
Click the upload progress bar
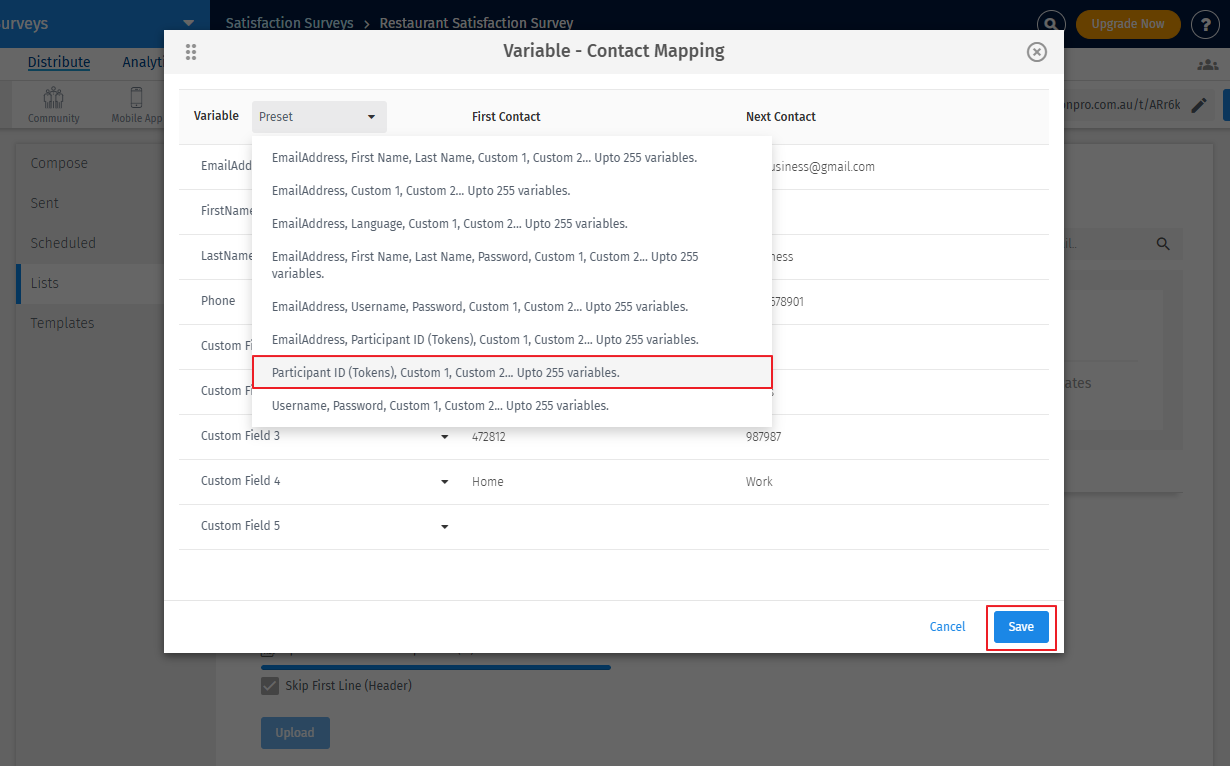coord(435,667)
